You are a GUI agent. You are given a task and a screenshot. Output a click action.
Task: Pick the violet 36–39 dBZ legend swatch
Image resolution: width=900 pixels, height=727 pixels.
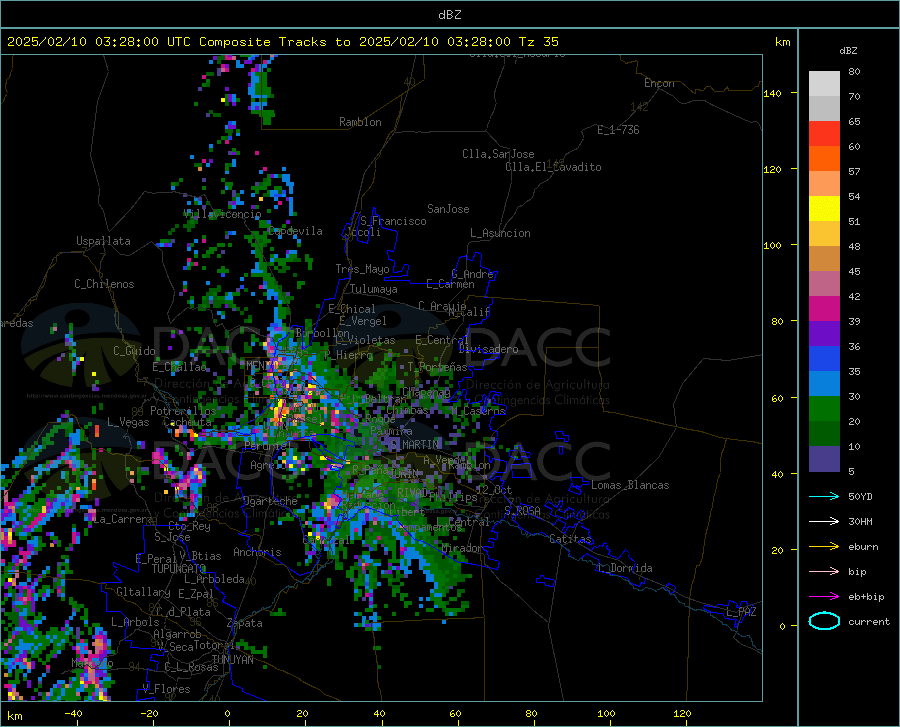[x=824, y=334]
